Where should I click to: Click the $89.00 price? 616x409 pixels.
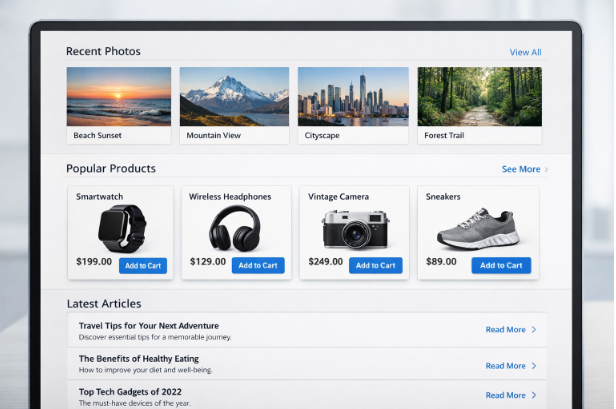[441, 262]
